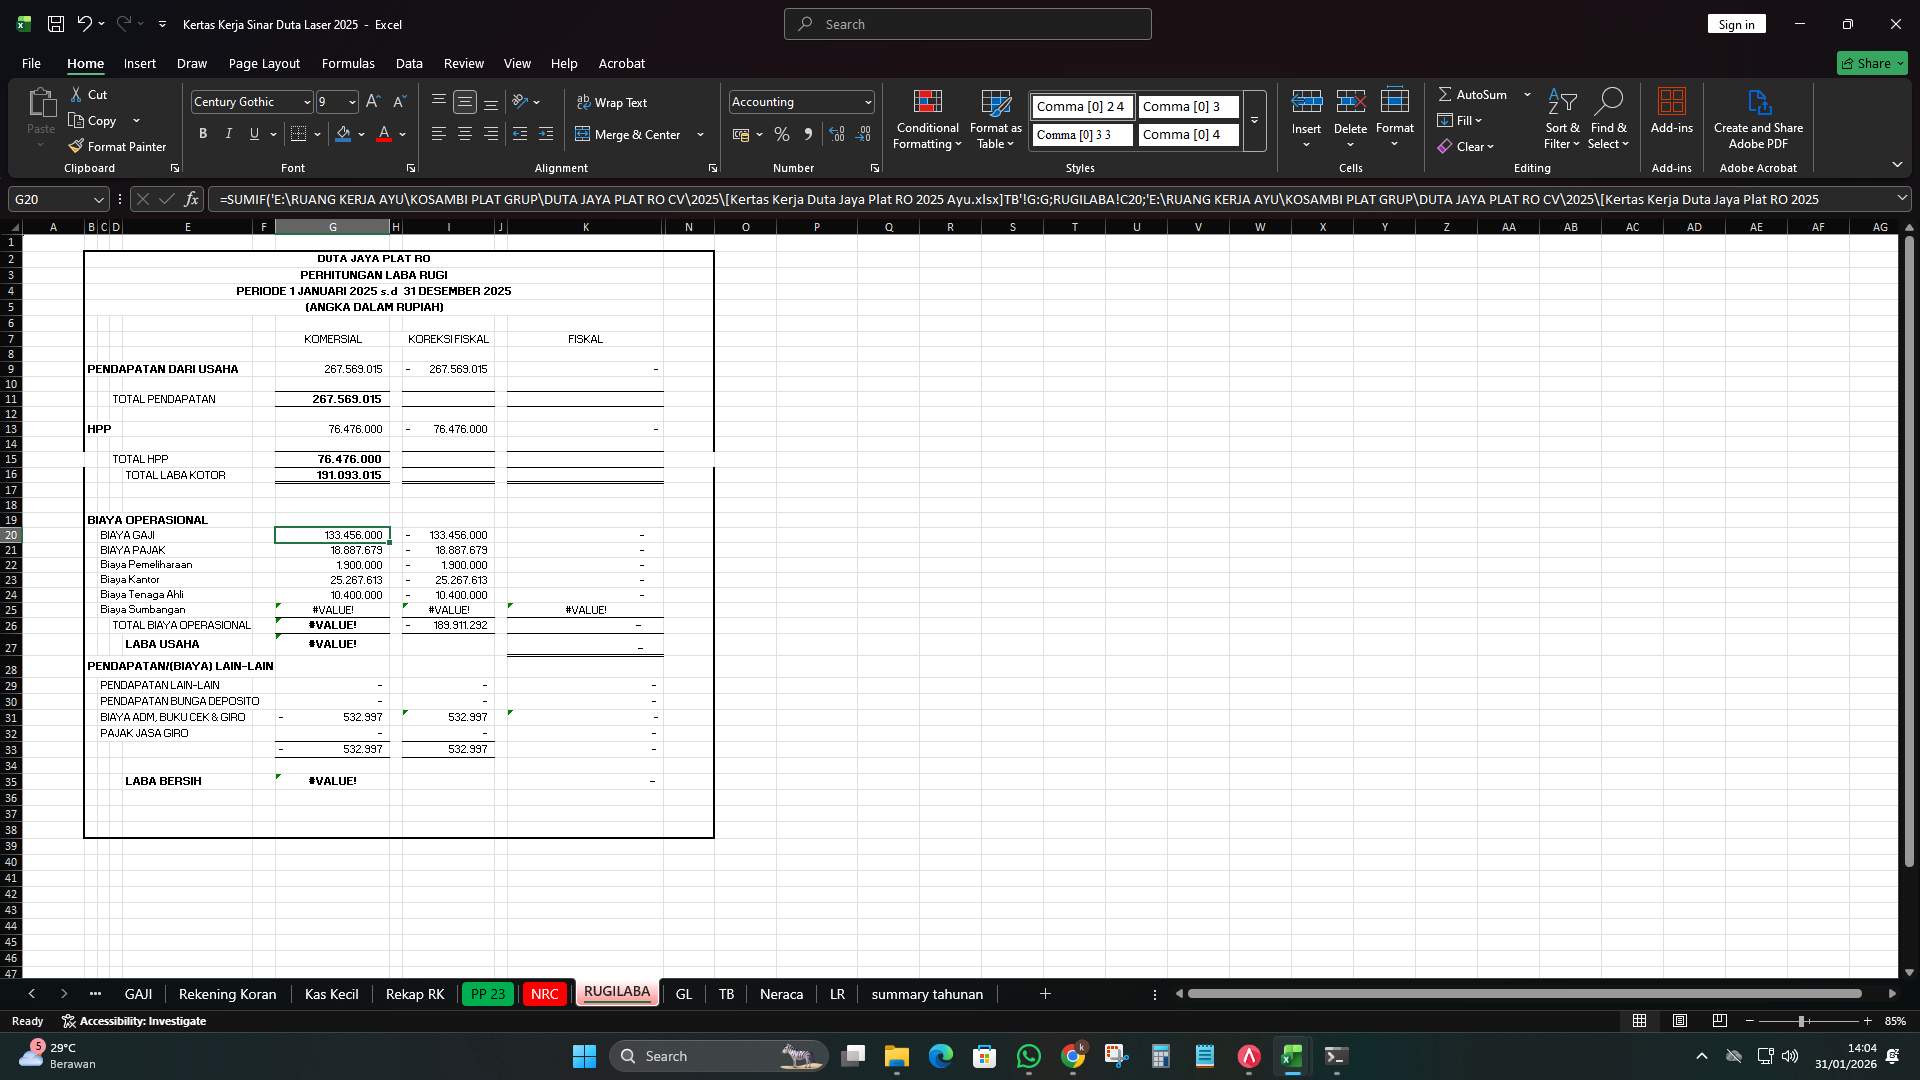Expand the Font name dropdown
The image size is (1920, 1080).
pos(306,101)
